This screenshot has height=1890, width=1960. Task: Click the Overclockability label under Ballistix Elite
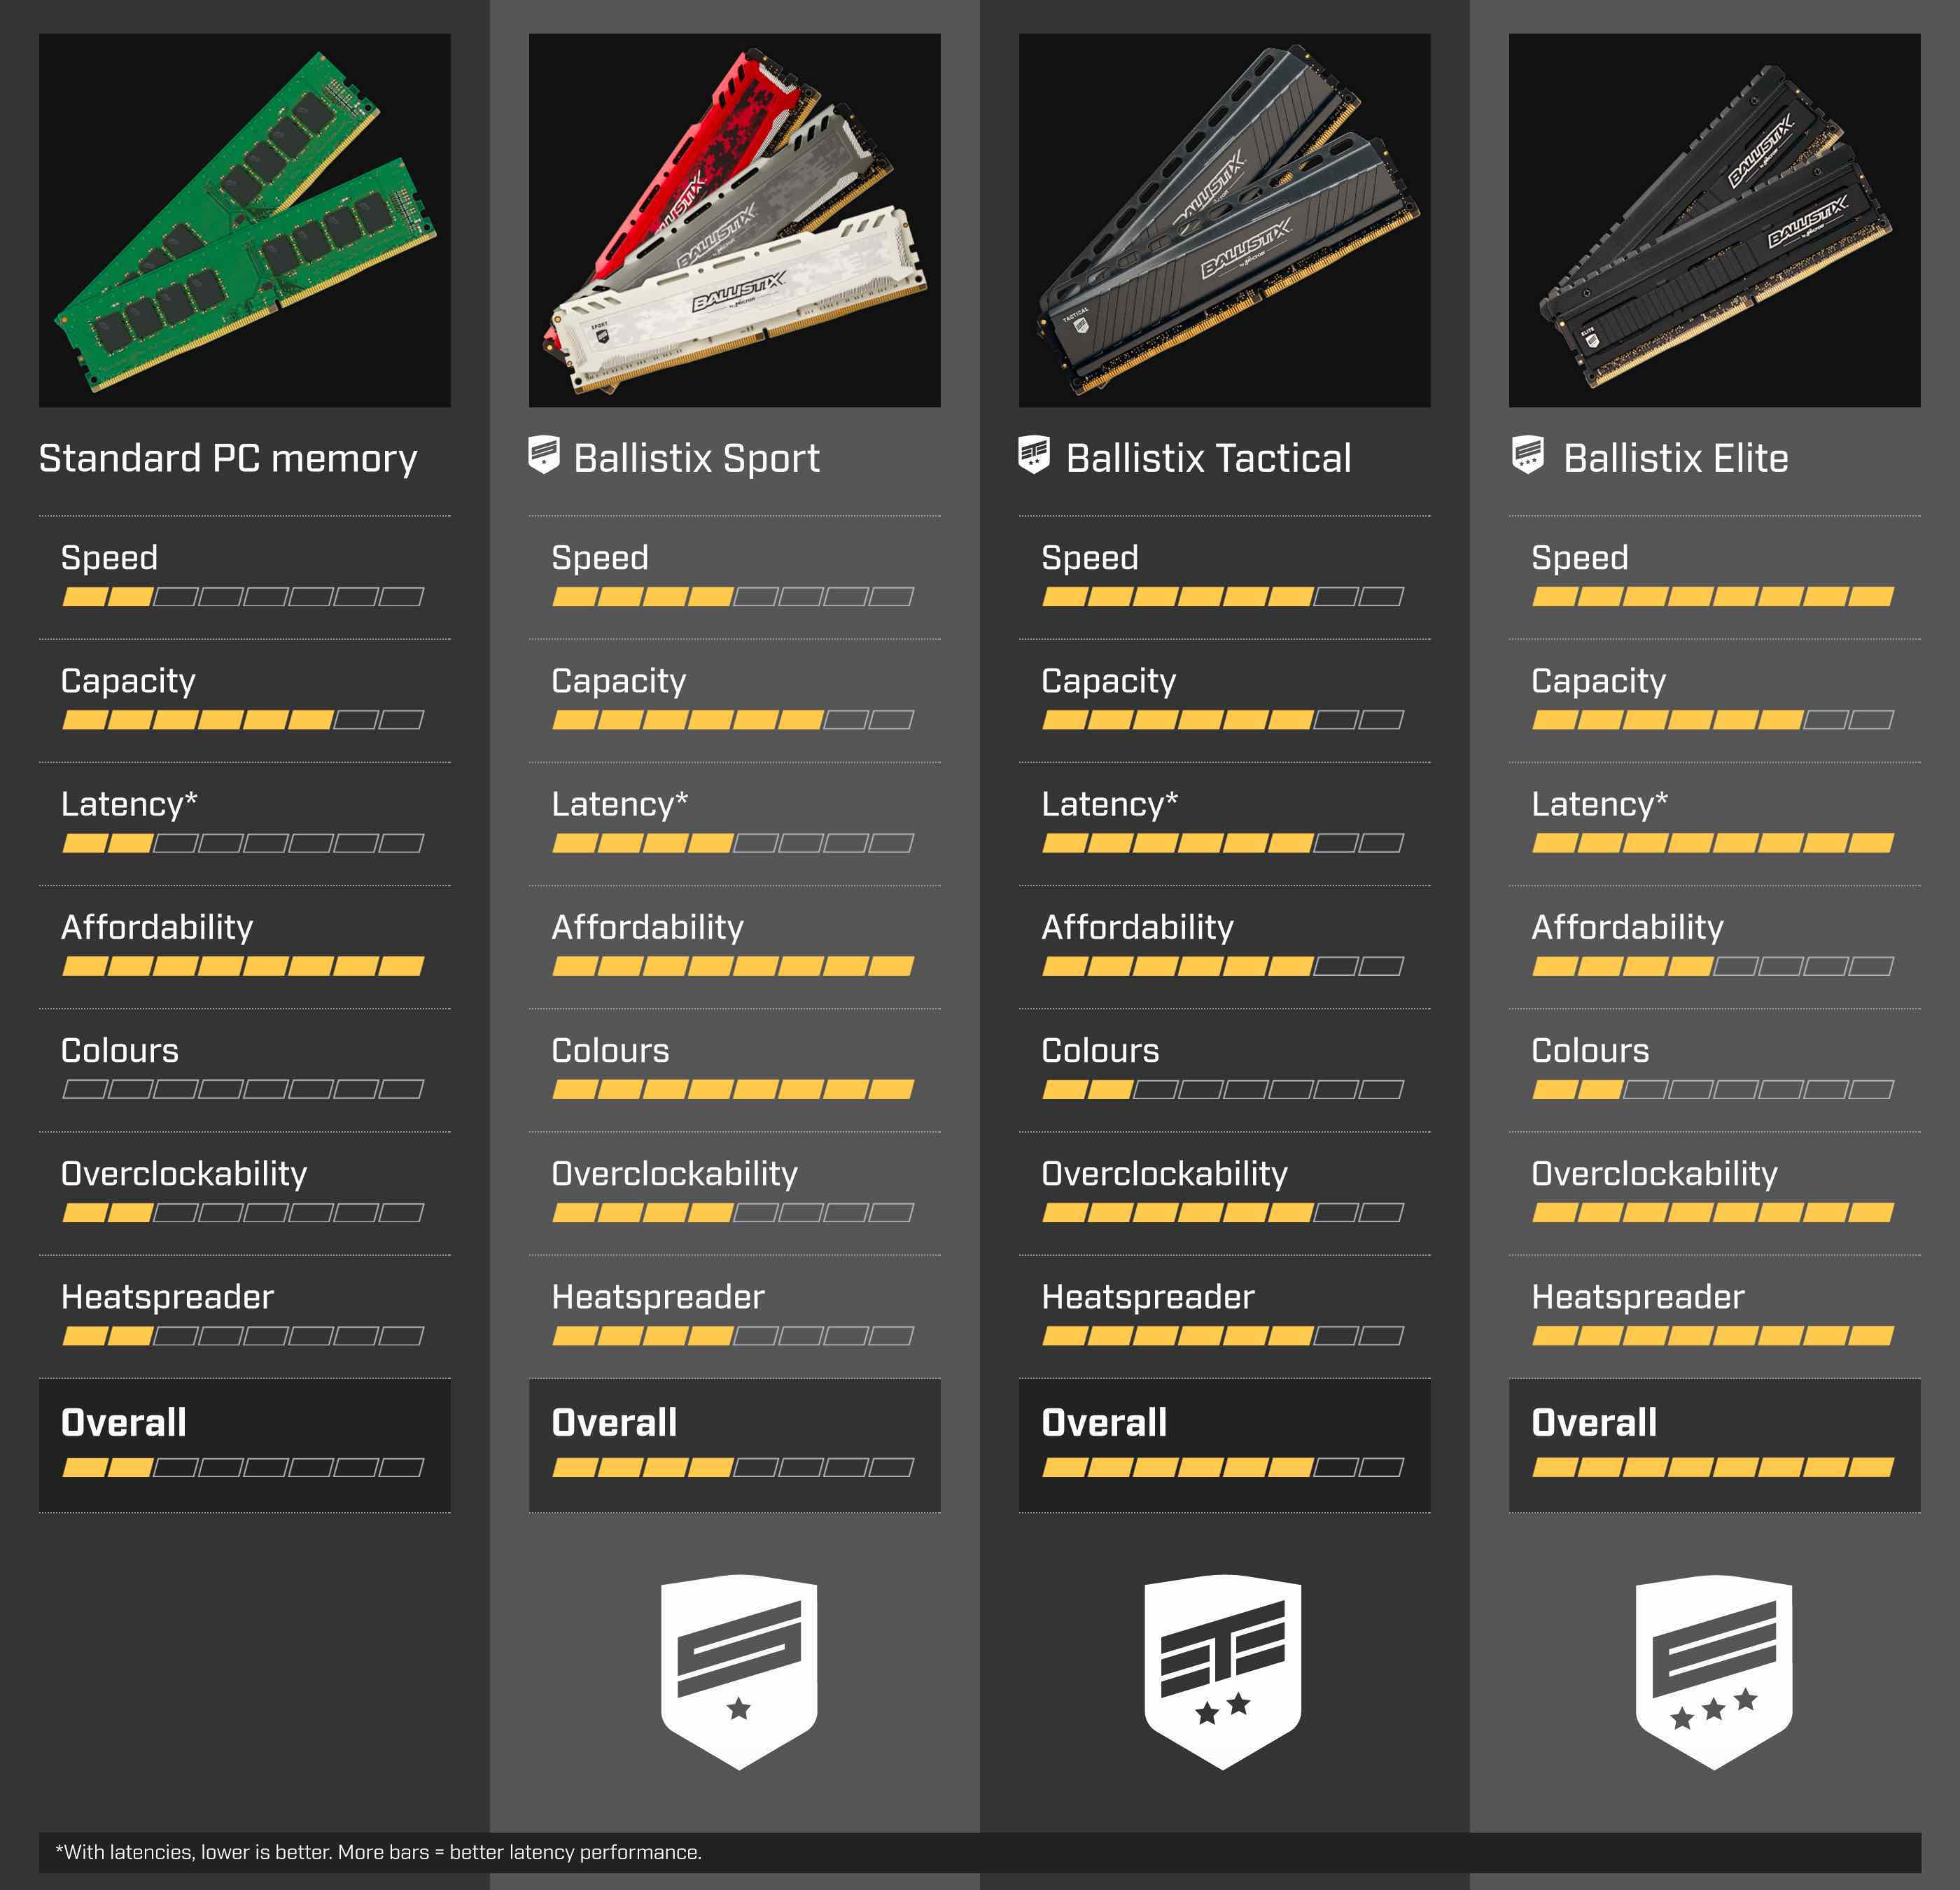coord(1654,1175)
